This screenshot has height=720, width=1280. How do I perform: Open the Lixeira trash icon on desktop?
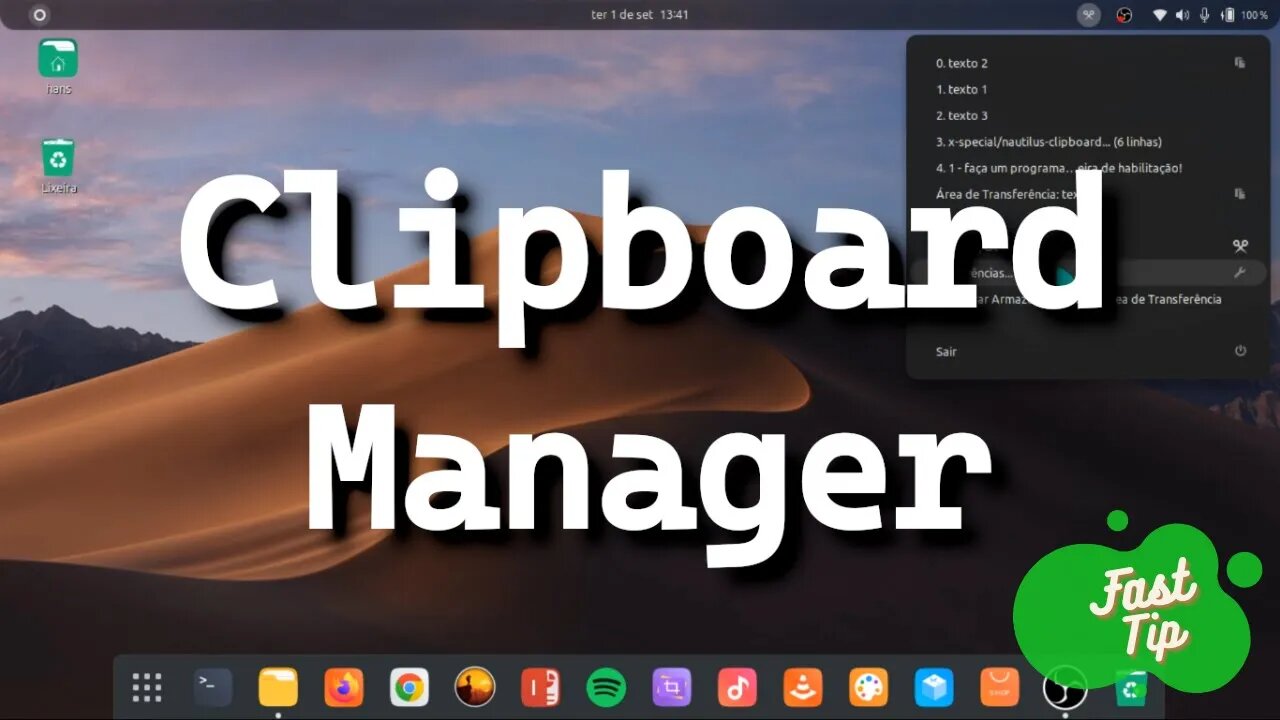click(58, 166)
